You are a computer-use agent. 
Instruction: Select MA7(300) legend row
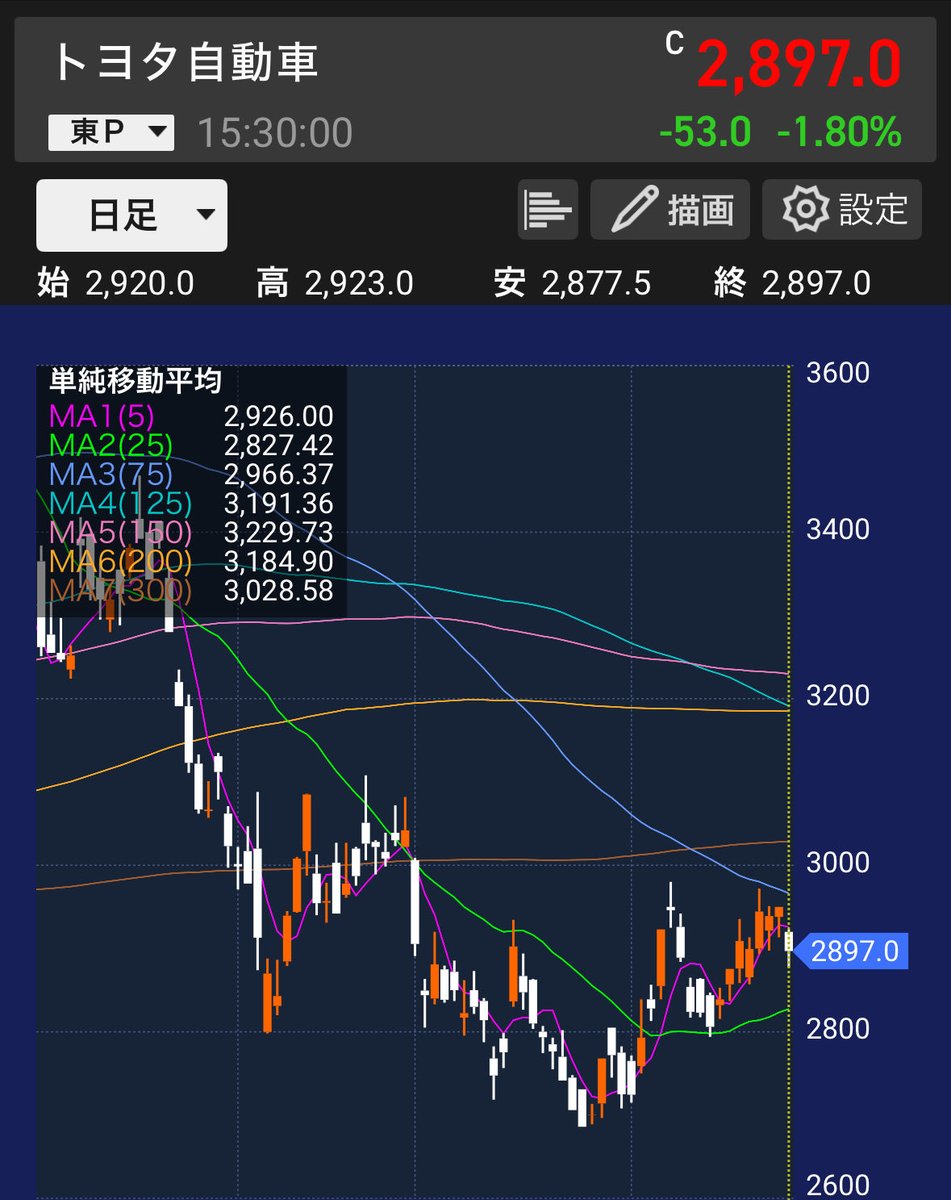pyautogui.click(x=191, y=590)
